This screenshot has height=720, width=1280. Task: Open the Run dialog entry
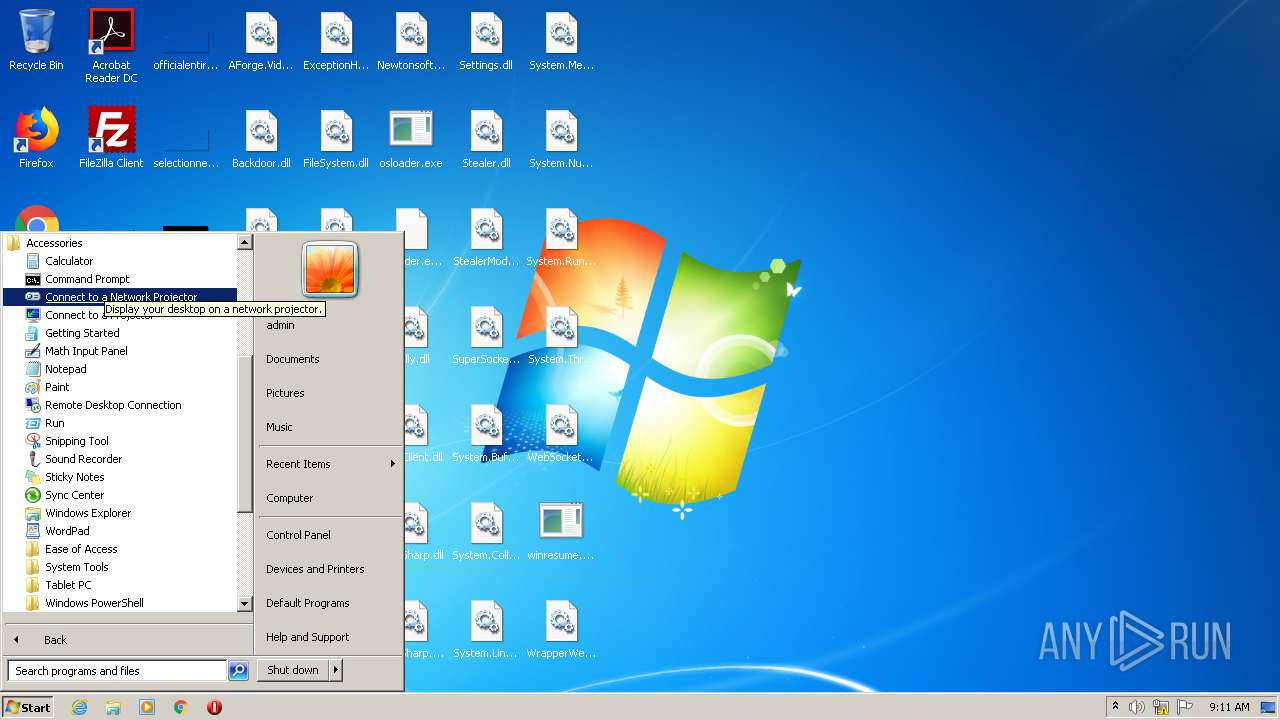click(x=120, y=423)
